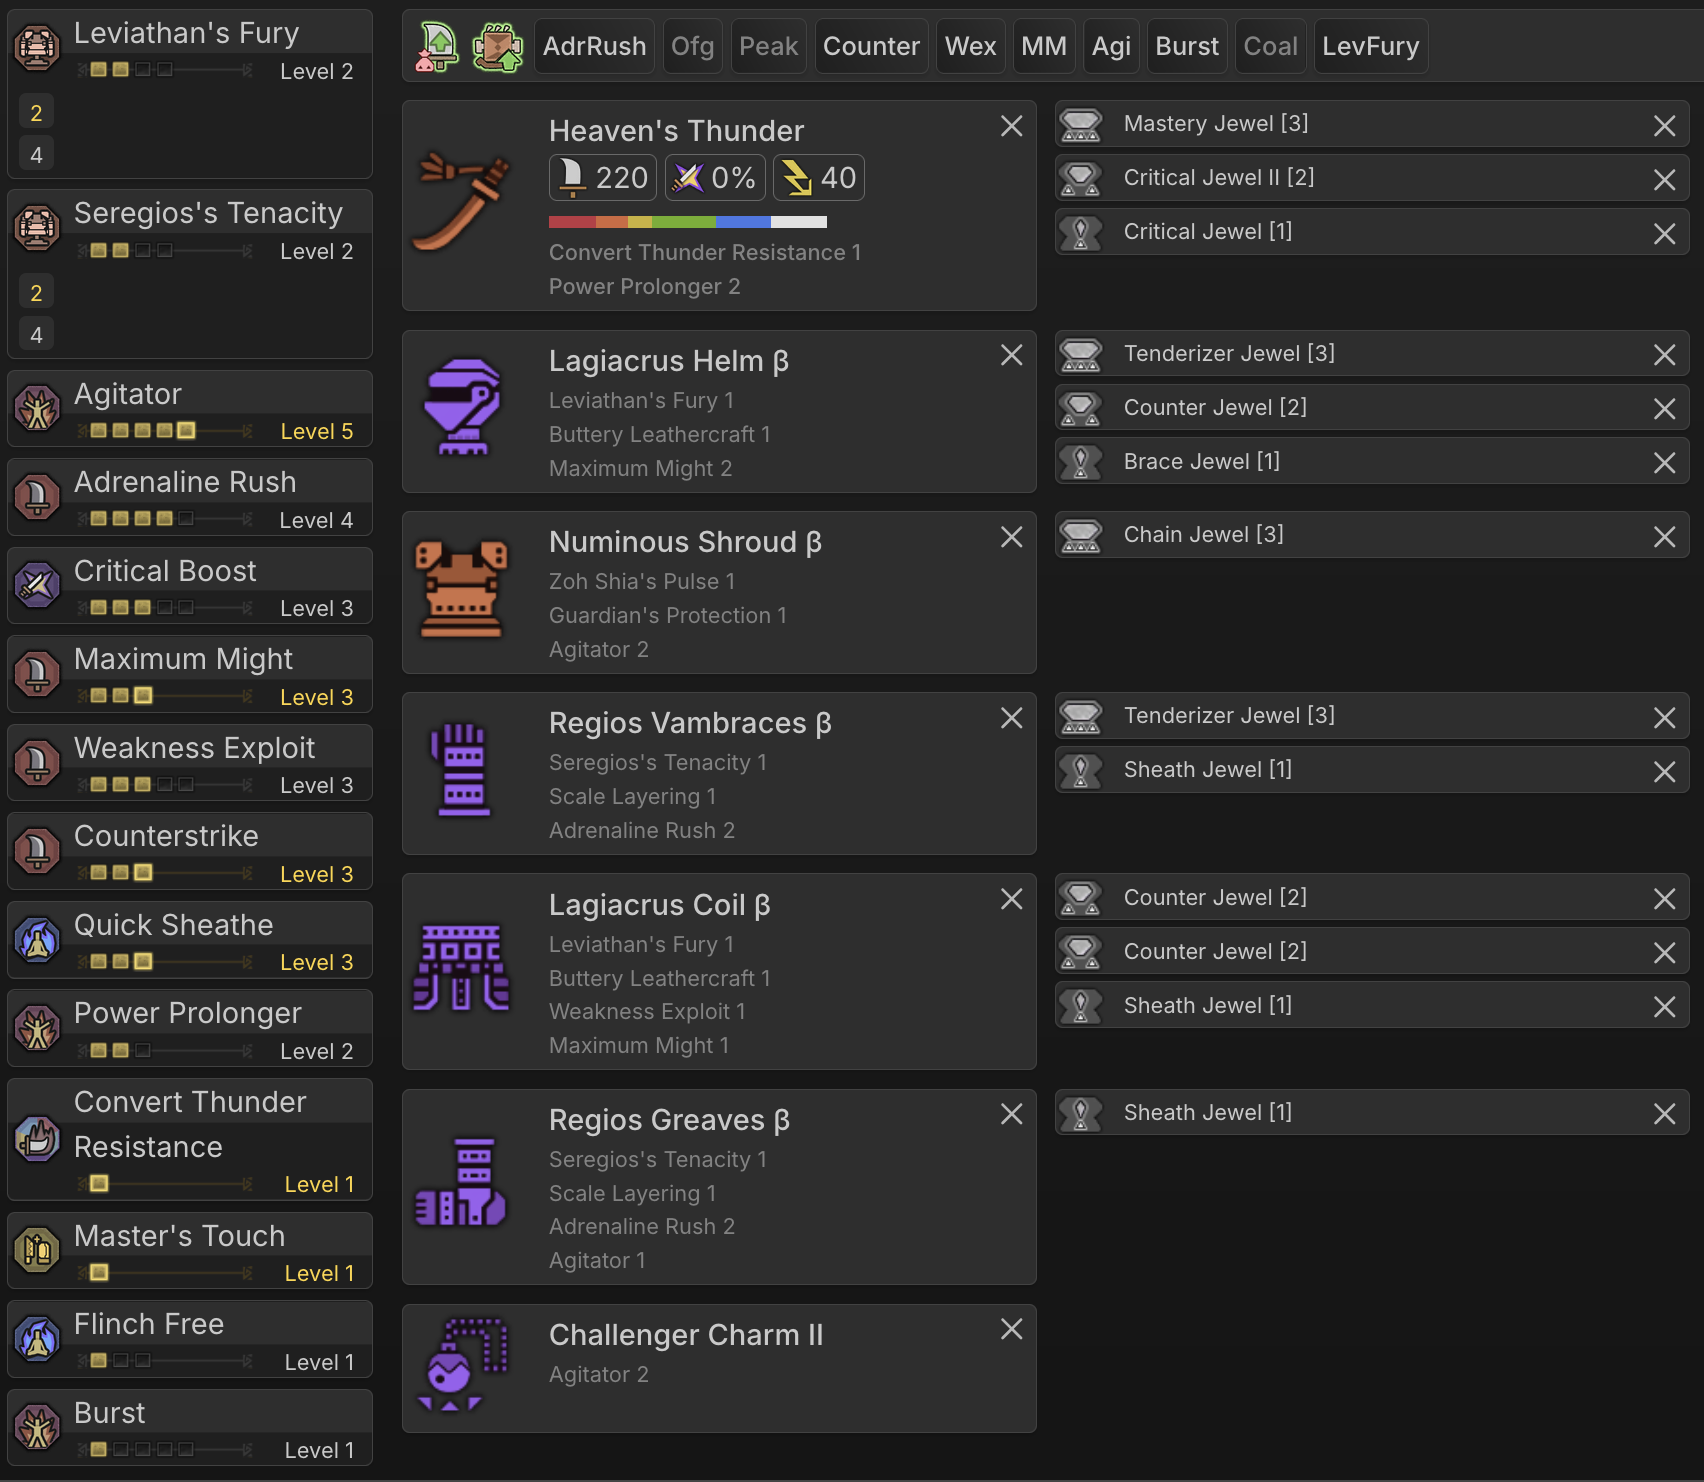This screenshot has height=1482, width=1704.
Task: Click the armor upgrade buff icon
Action: pyautogui.click(x=497, y=46)
